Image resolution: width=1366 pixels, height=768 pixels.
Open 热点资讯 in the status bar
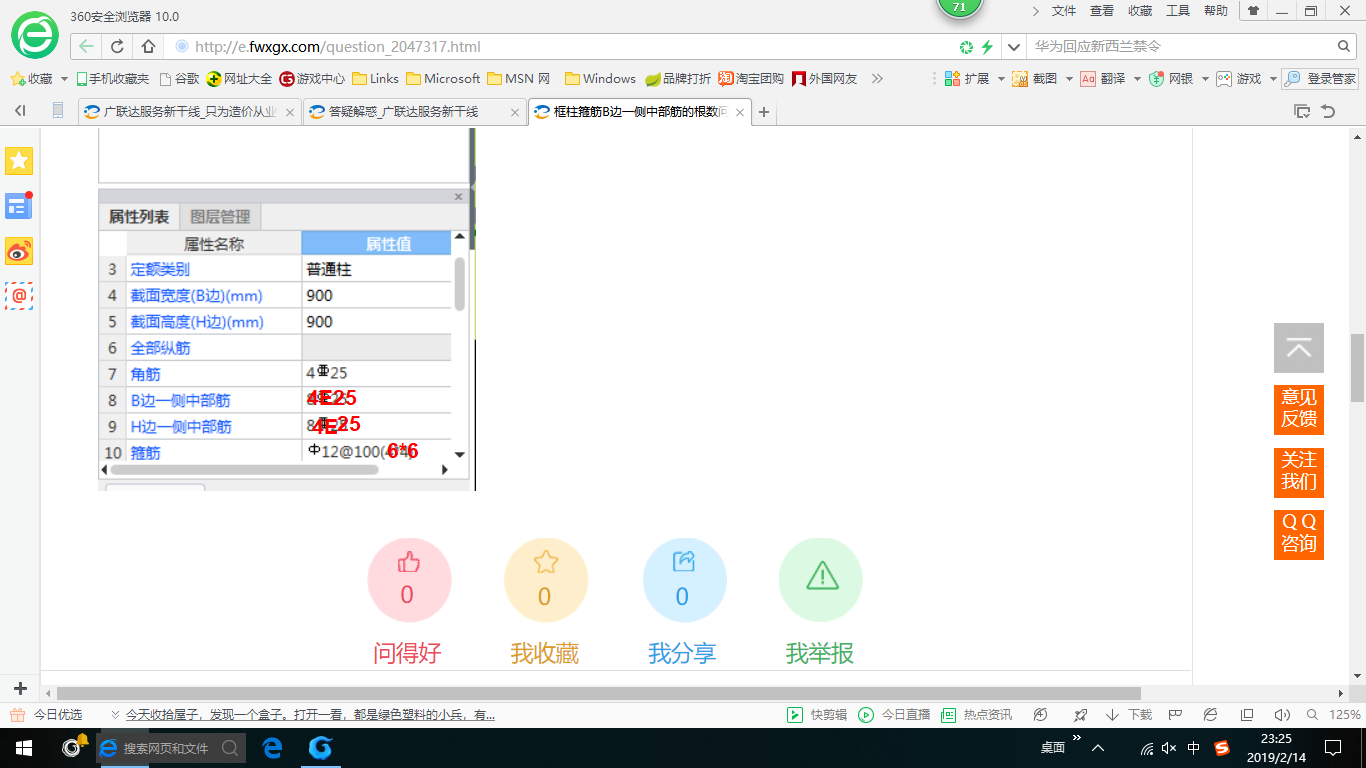[977, 715]
